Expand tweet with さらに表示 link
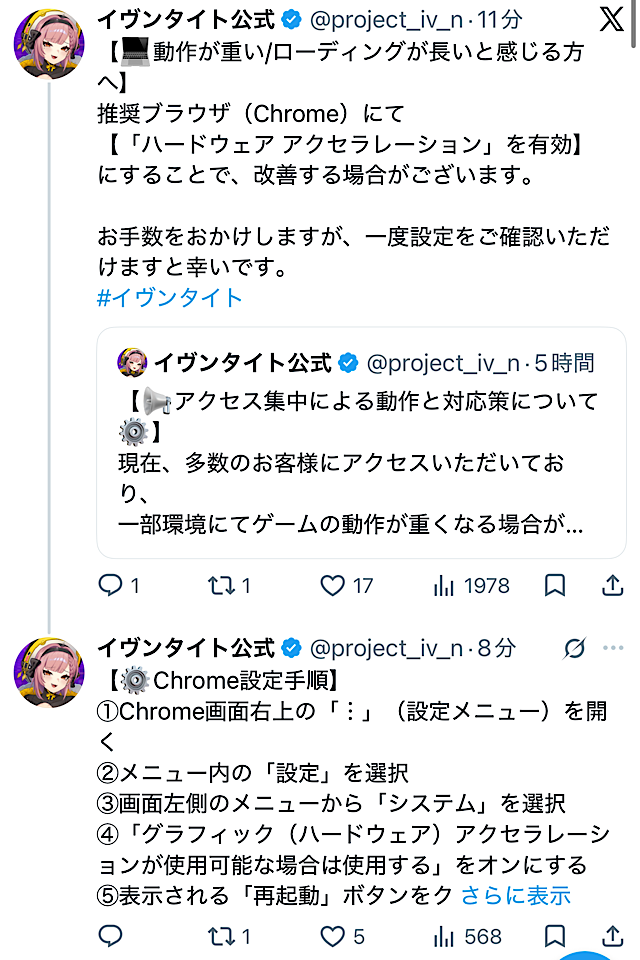The width and height of the screenshot is (640, 960). (x=516, y=895)
